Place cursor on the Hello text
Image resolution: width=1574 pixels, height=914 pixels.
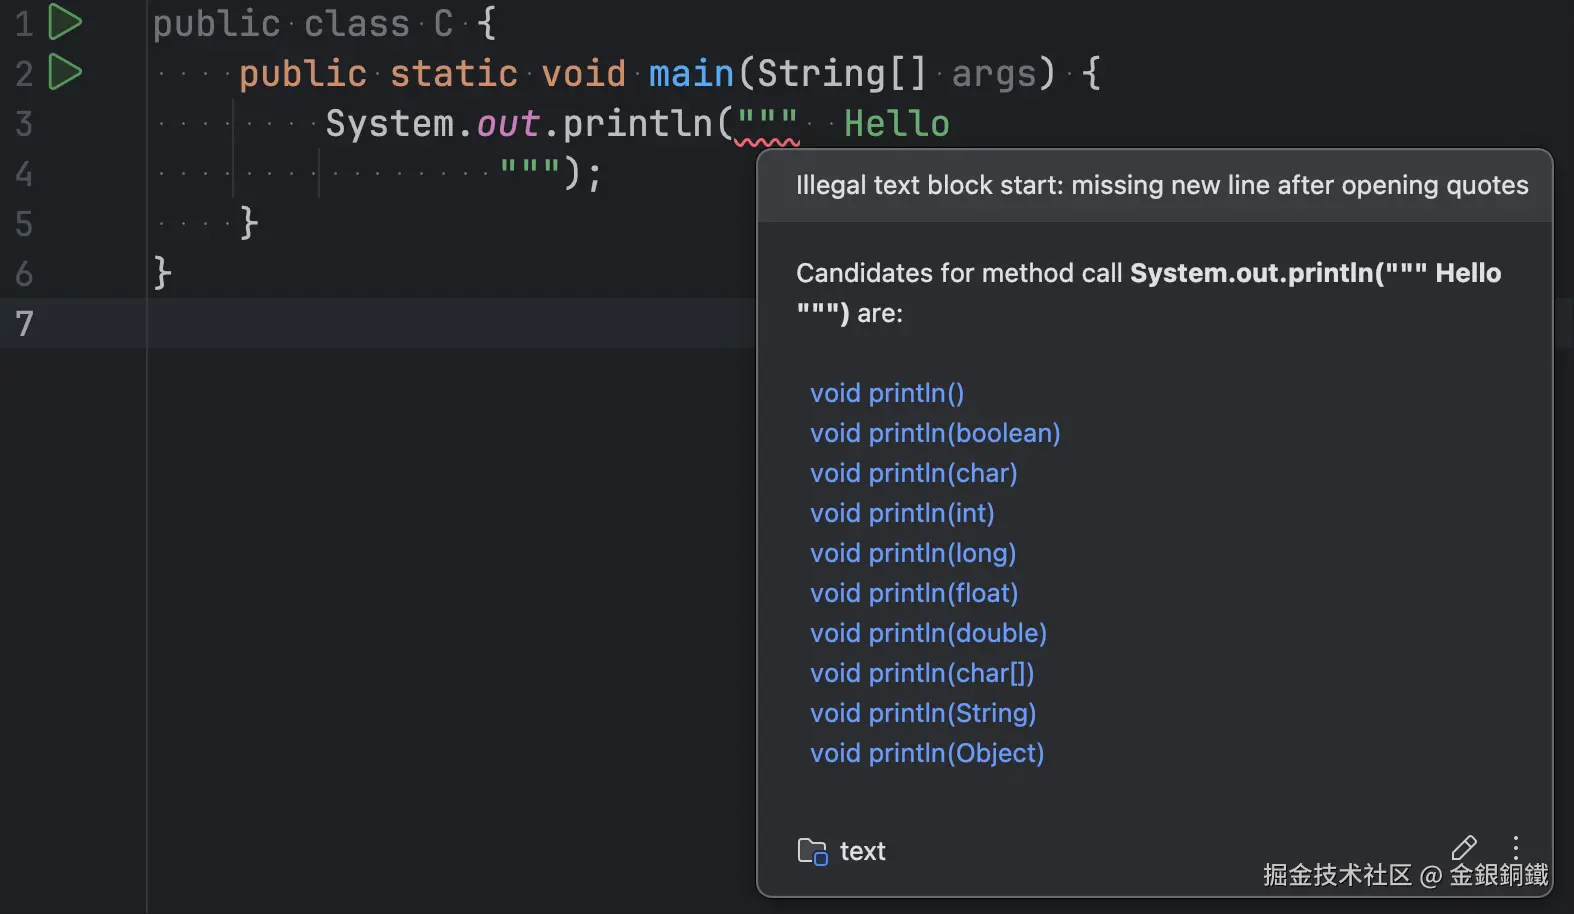pyautogui.click(x=896, y=124)
